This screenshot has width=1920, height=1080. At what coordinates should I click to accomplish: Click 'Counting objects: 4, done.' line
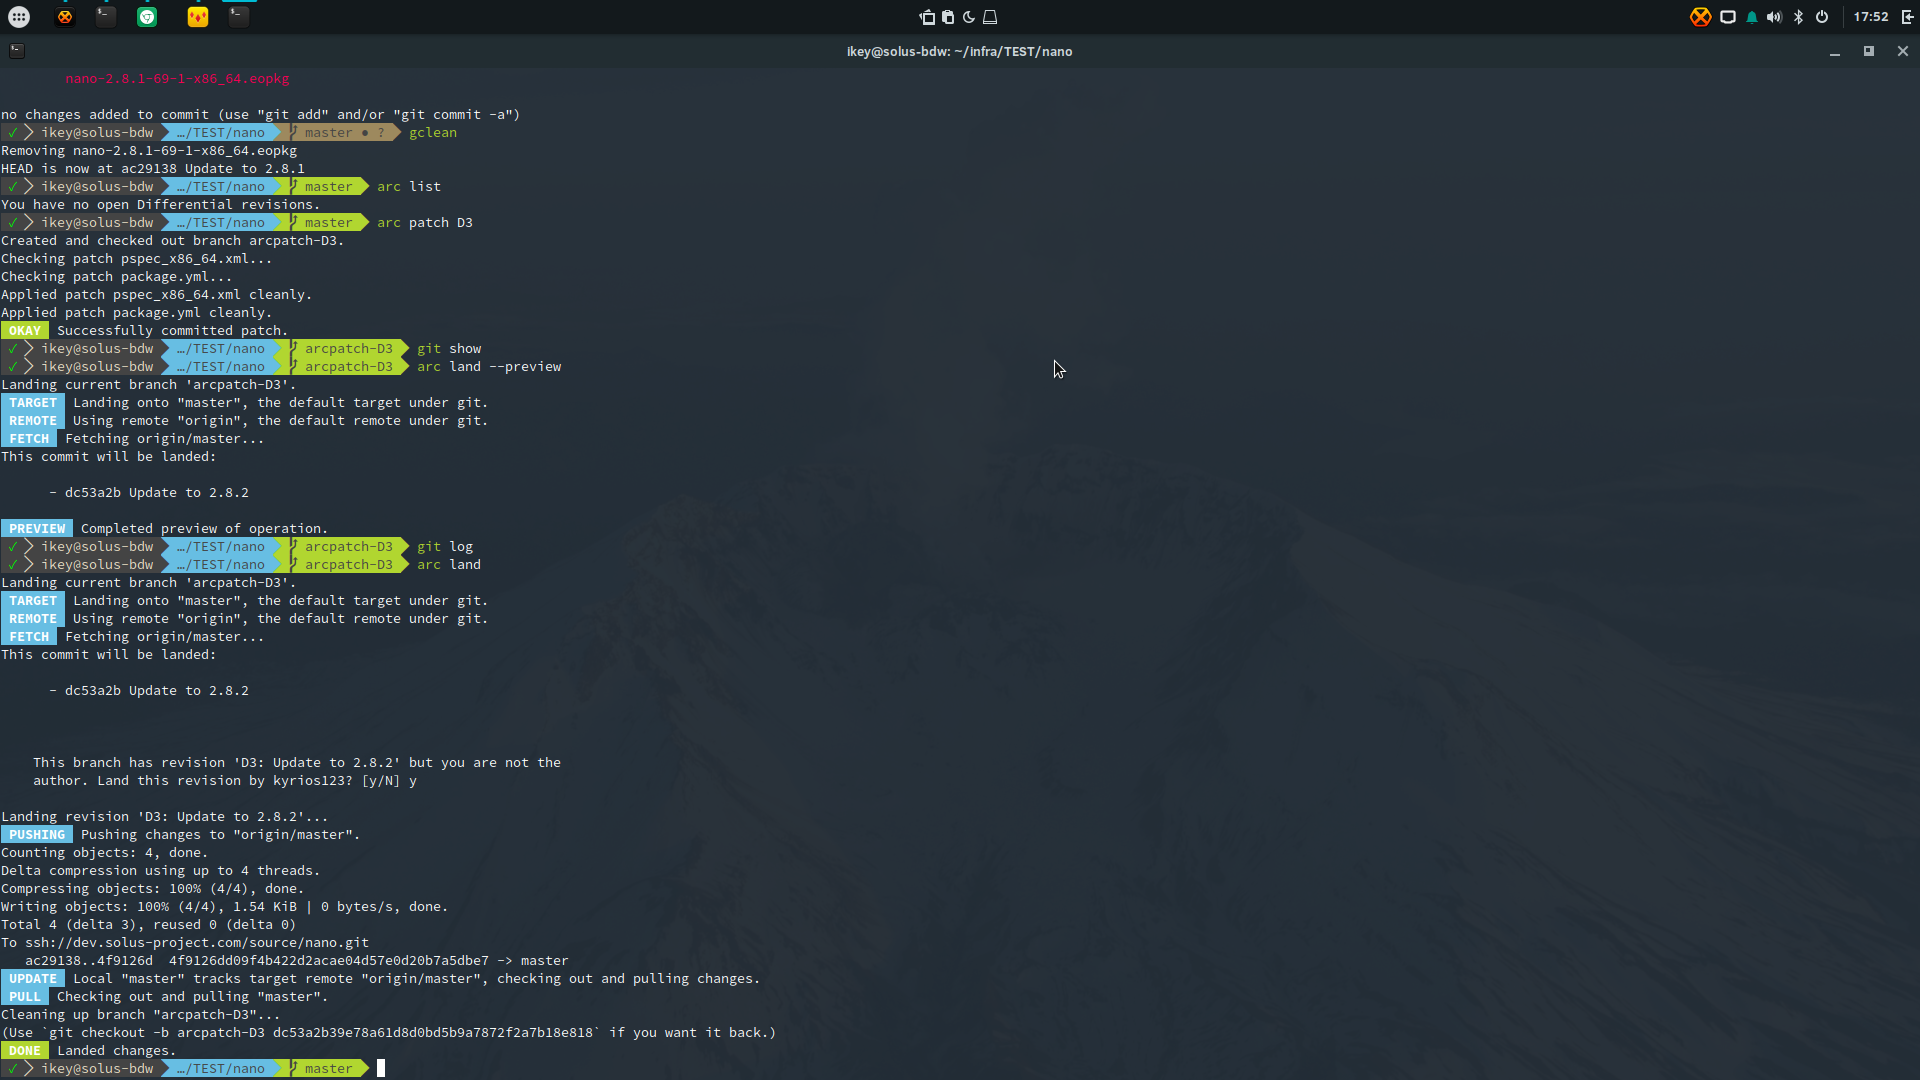(105, 853)
